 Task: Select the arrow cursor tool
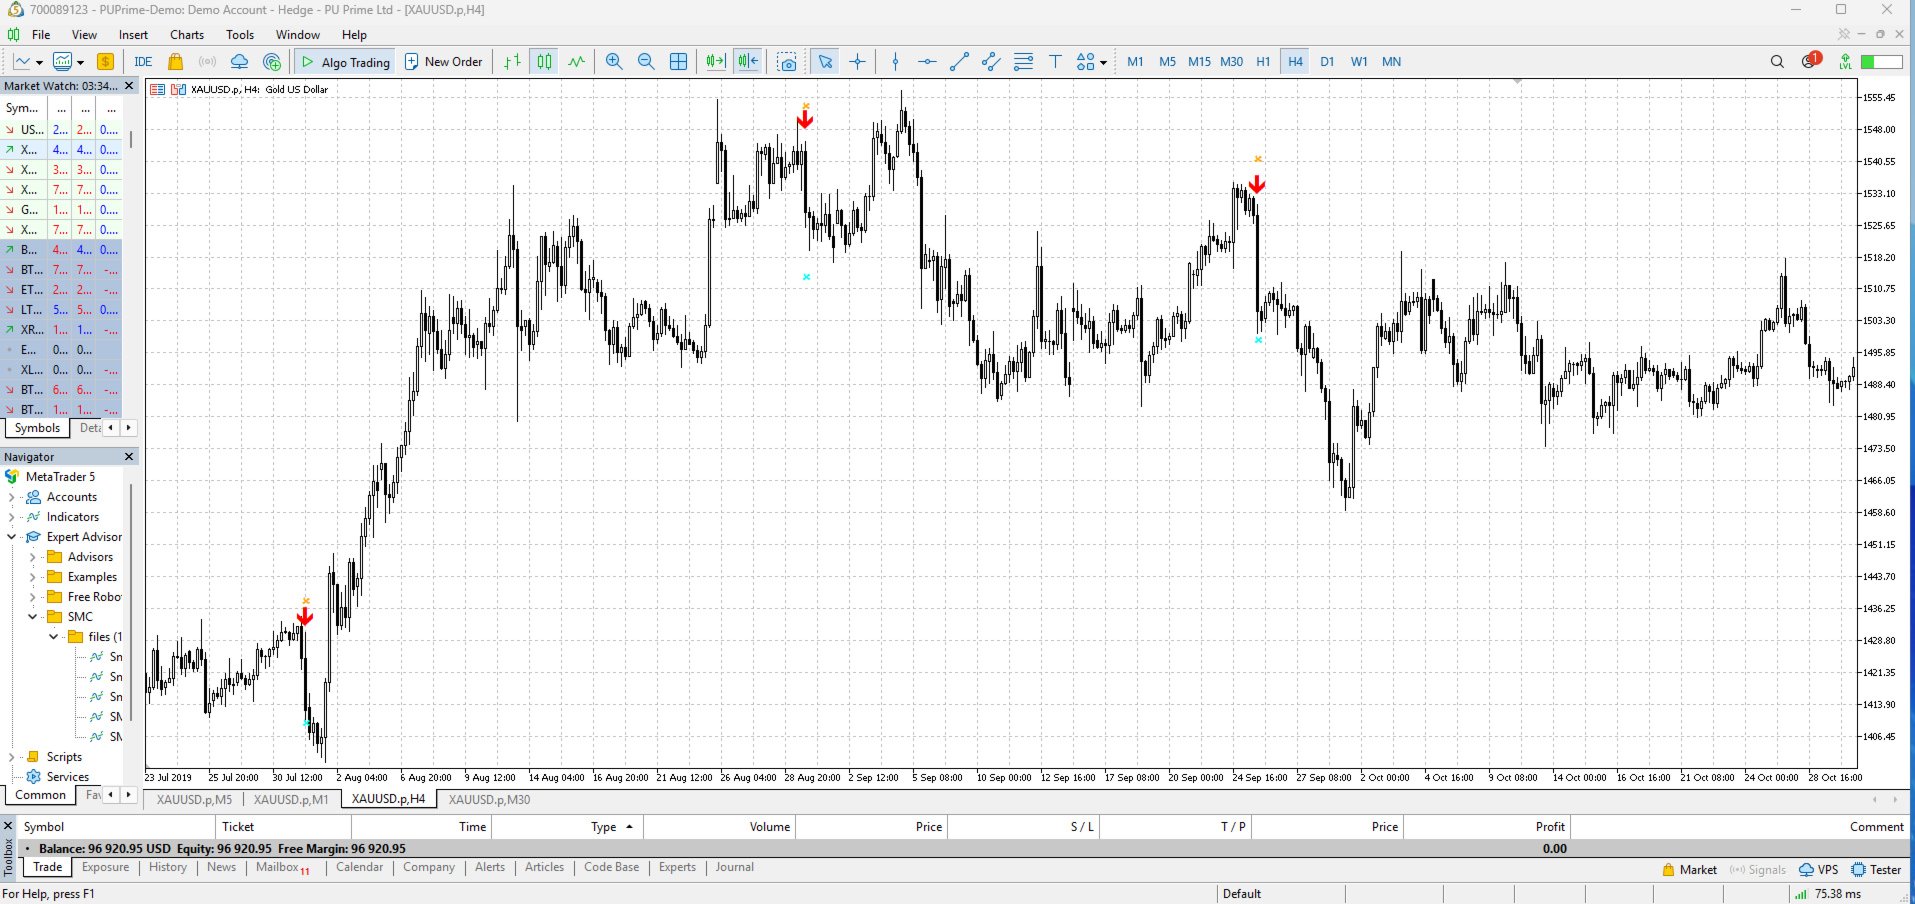(825, 62)
